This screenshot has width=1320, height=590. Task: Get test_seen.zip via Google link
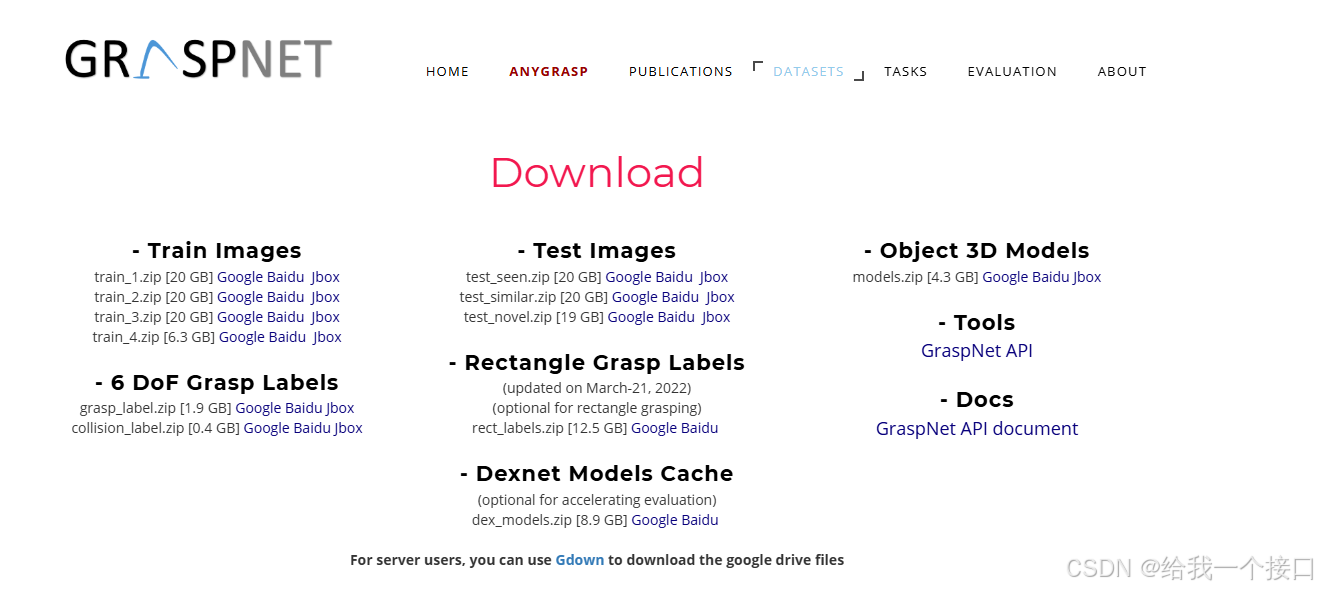[x=628, y=277]
